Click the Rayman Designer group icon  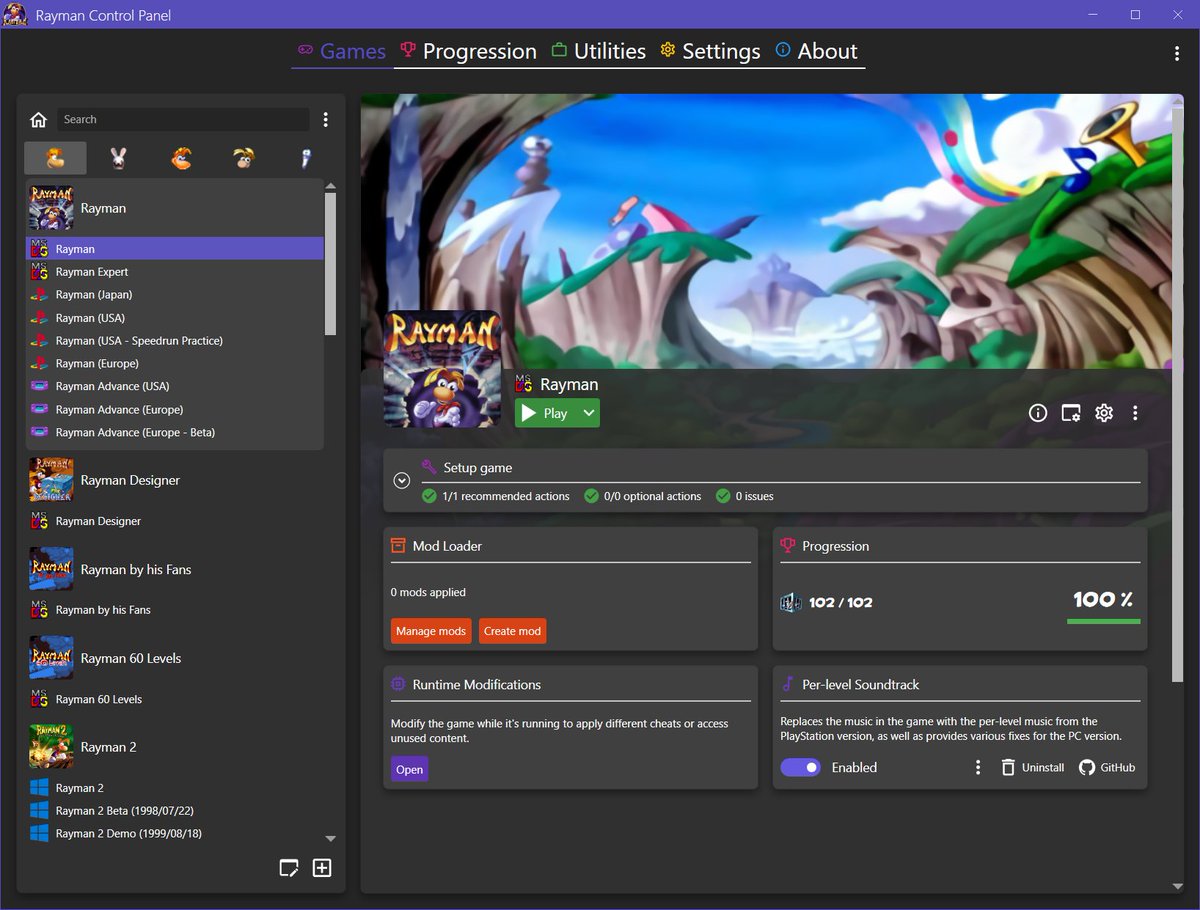click(x=51, y=480)
